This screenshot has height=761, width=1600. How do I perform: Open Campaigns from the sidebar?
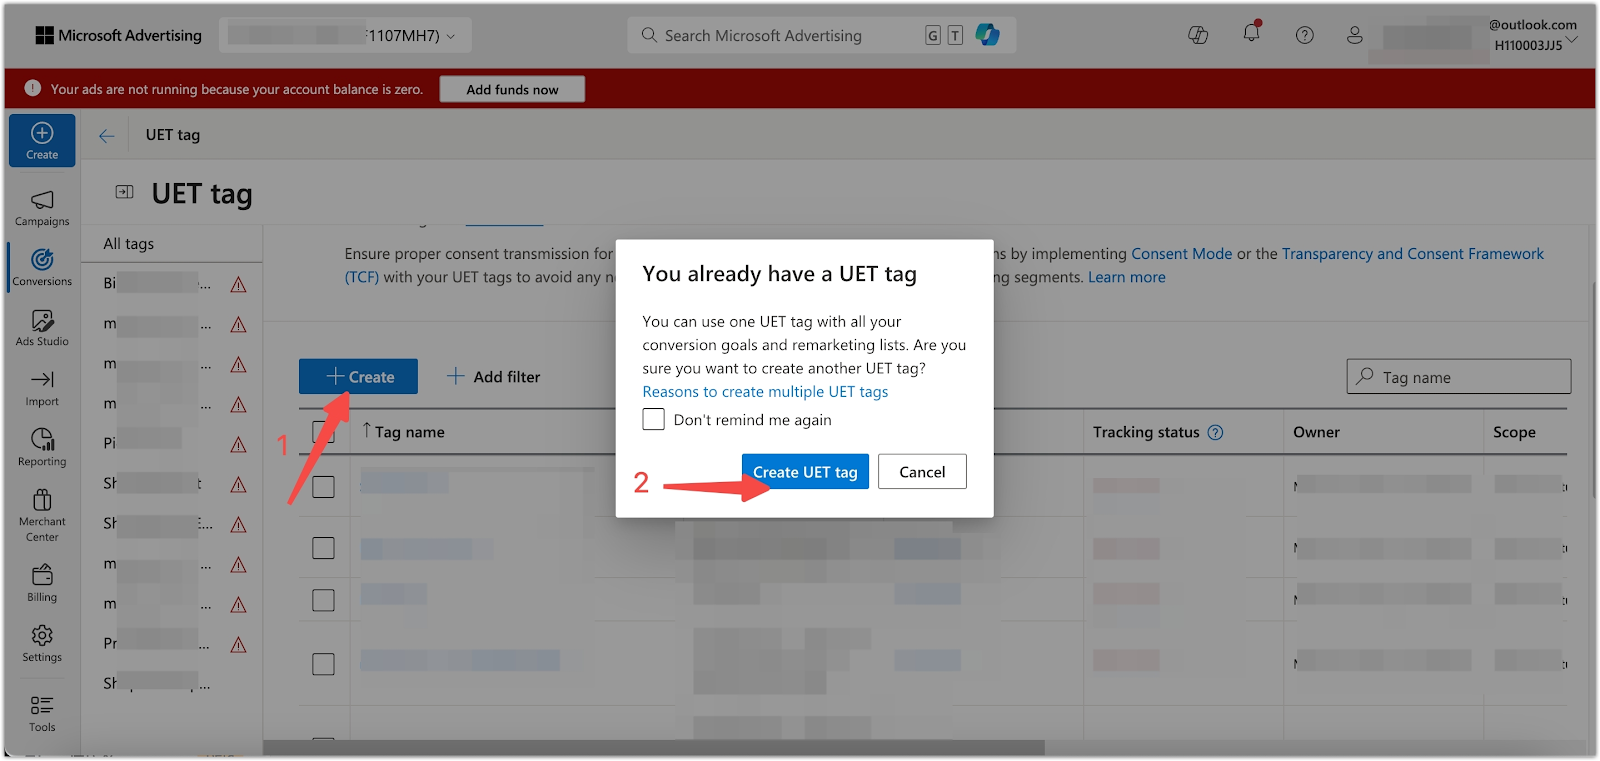(x=42, y=208)
